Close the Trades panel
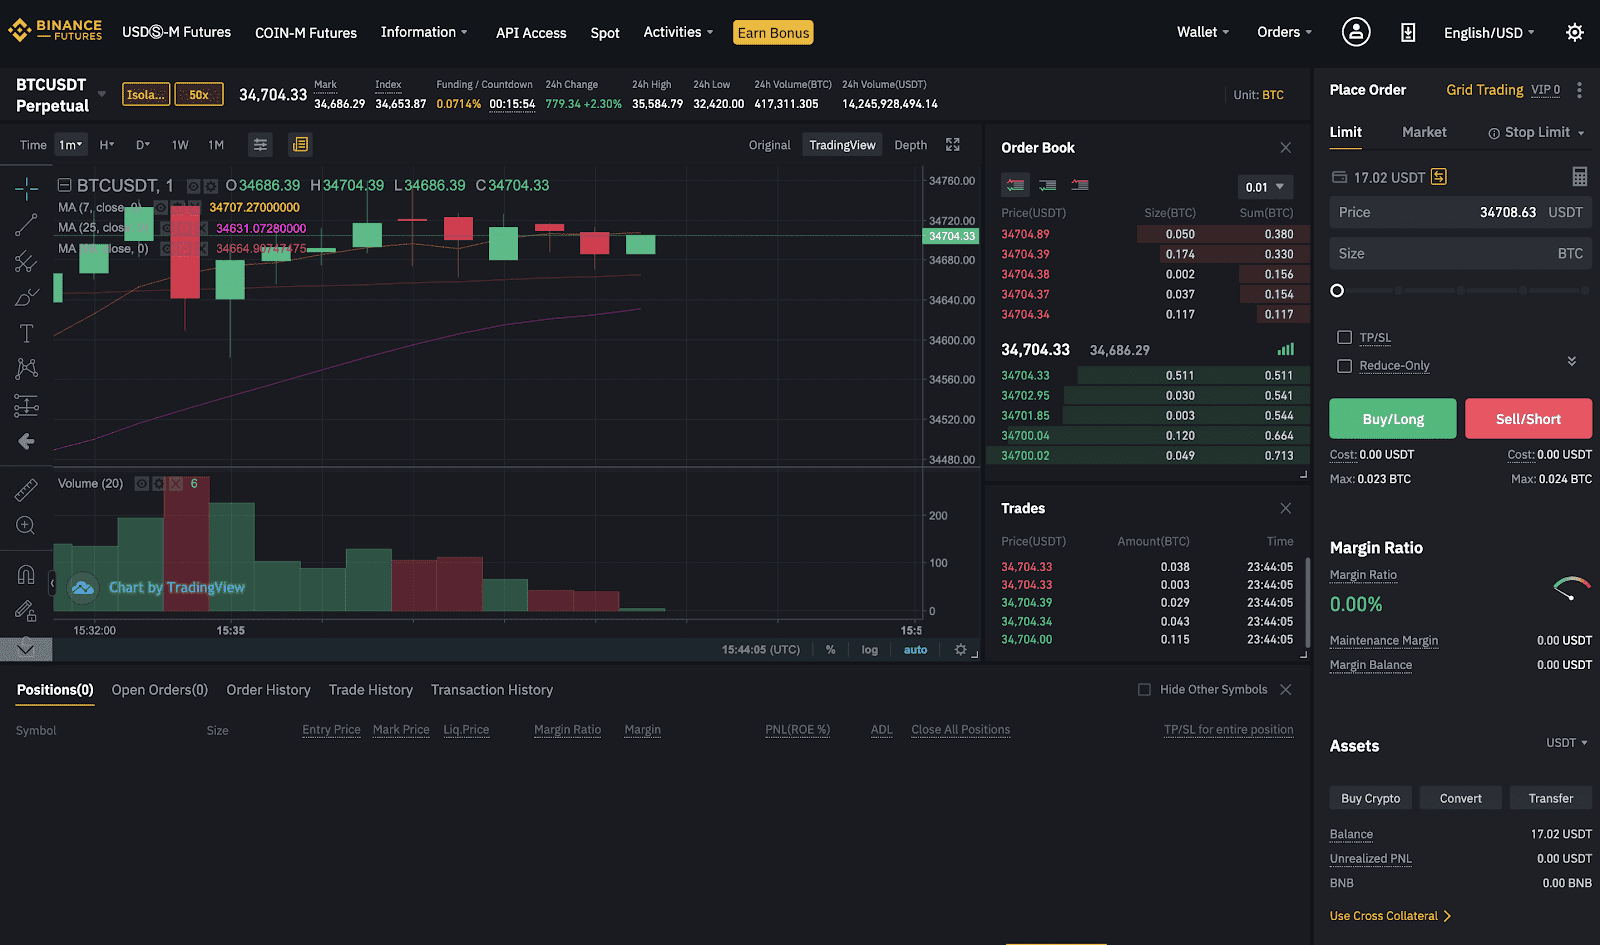Screen dimensions: 1600x945 [1286, 509]
